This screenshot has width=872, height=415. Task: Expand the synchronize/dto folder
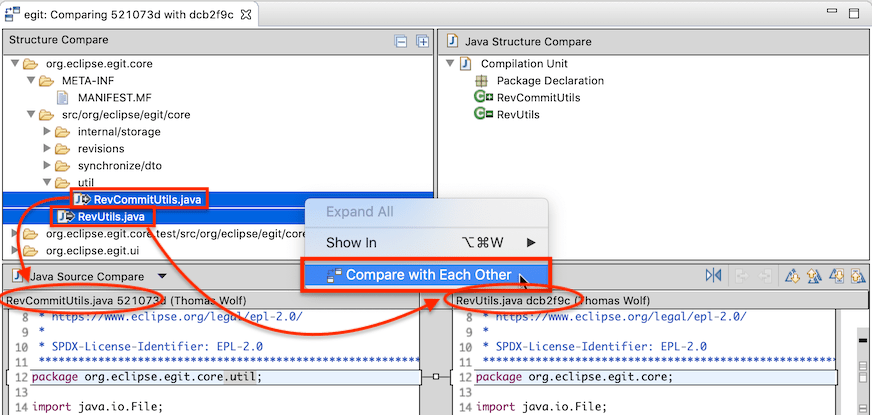click(47, 166)
